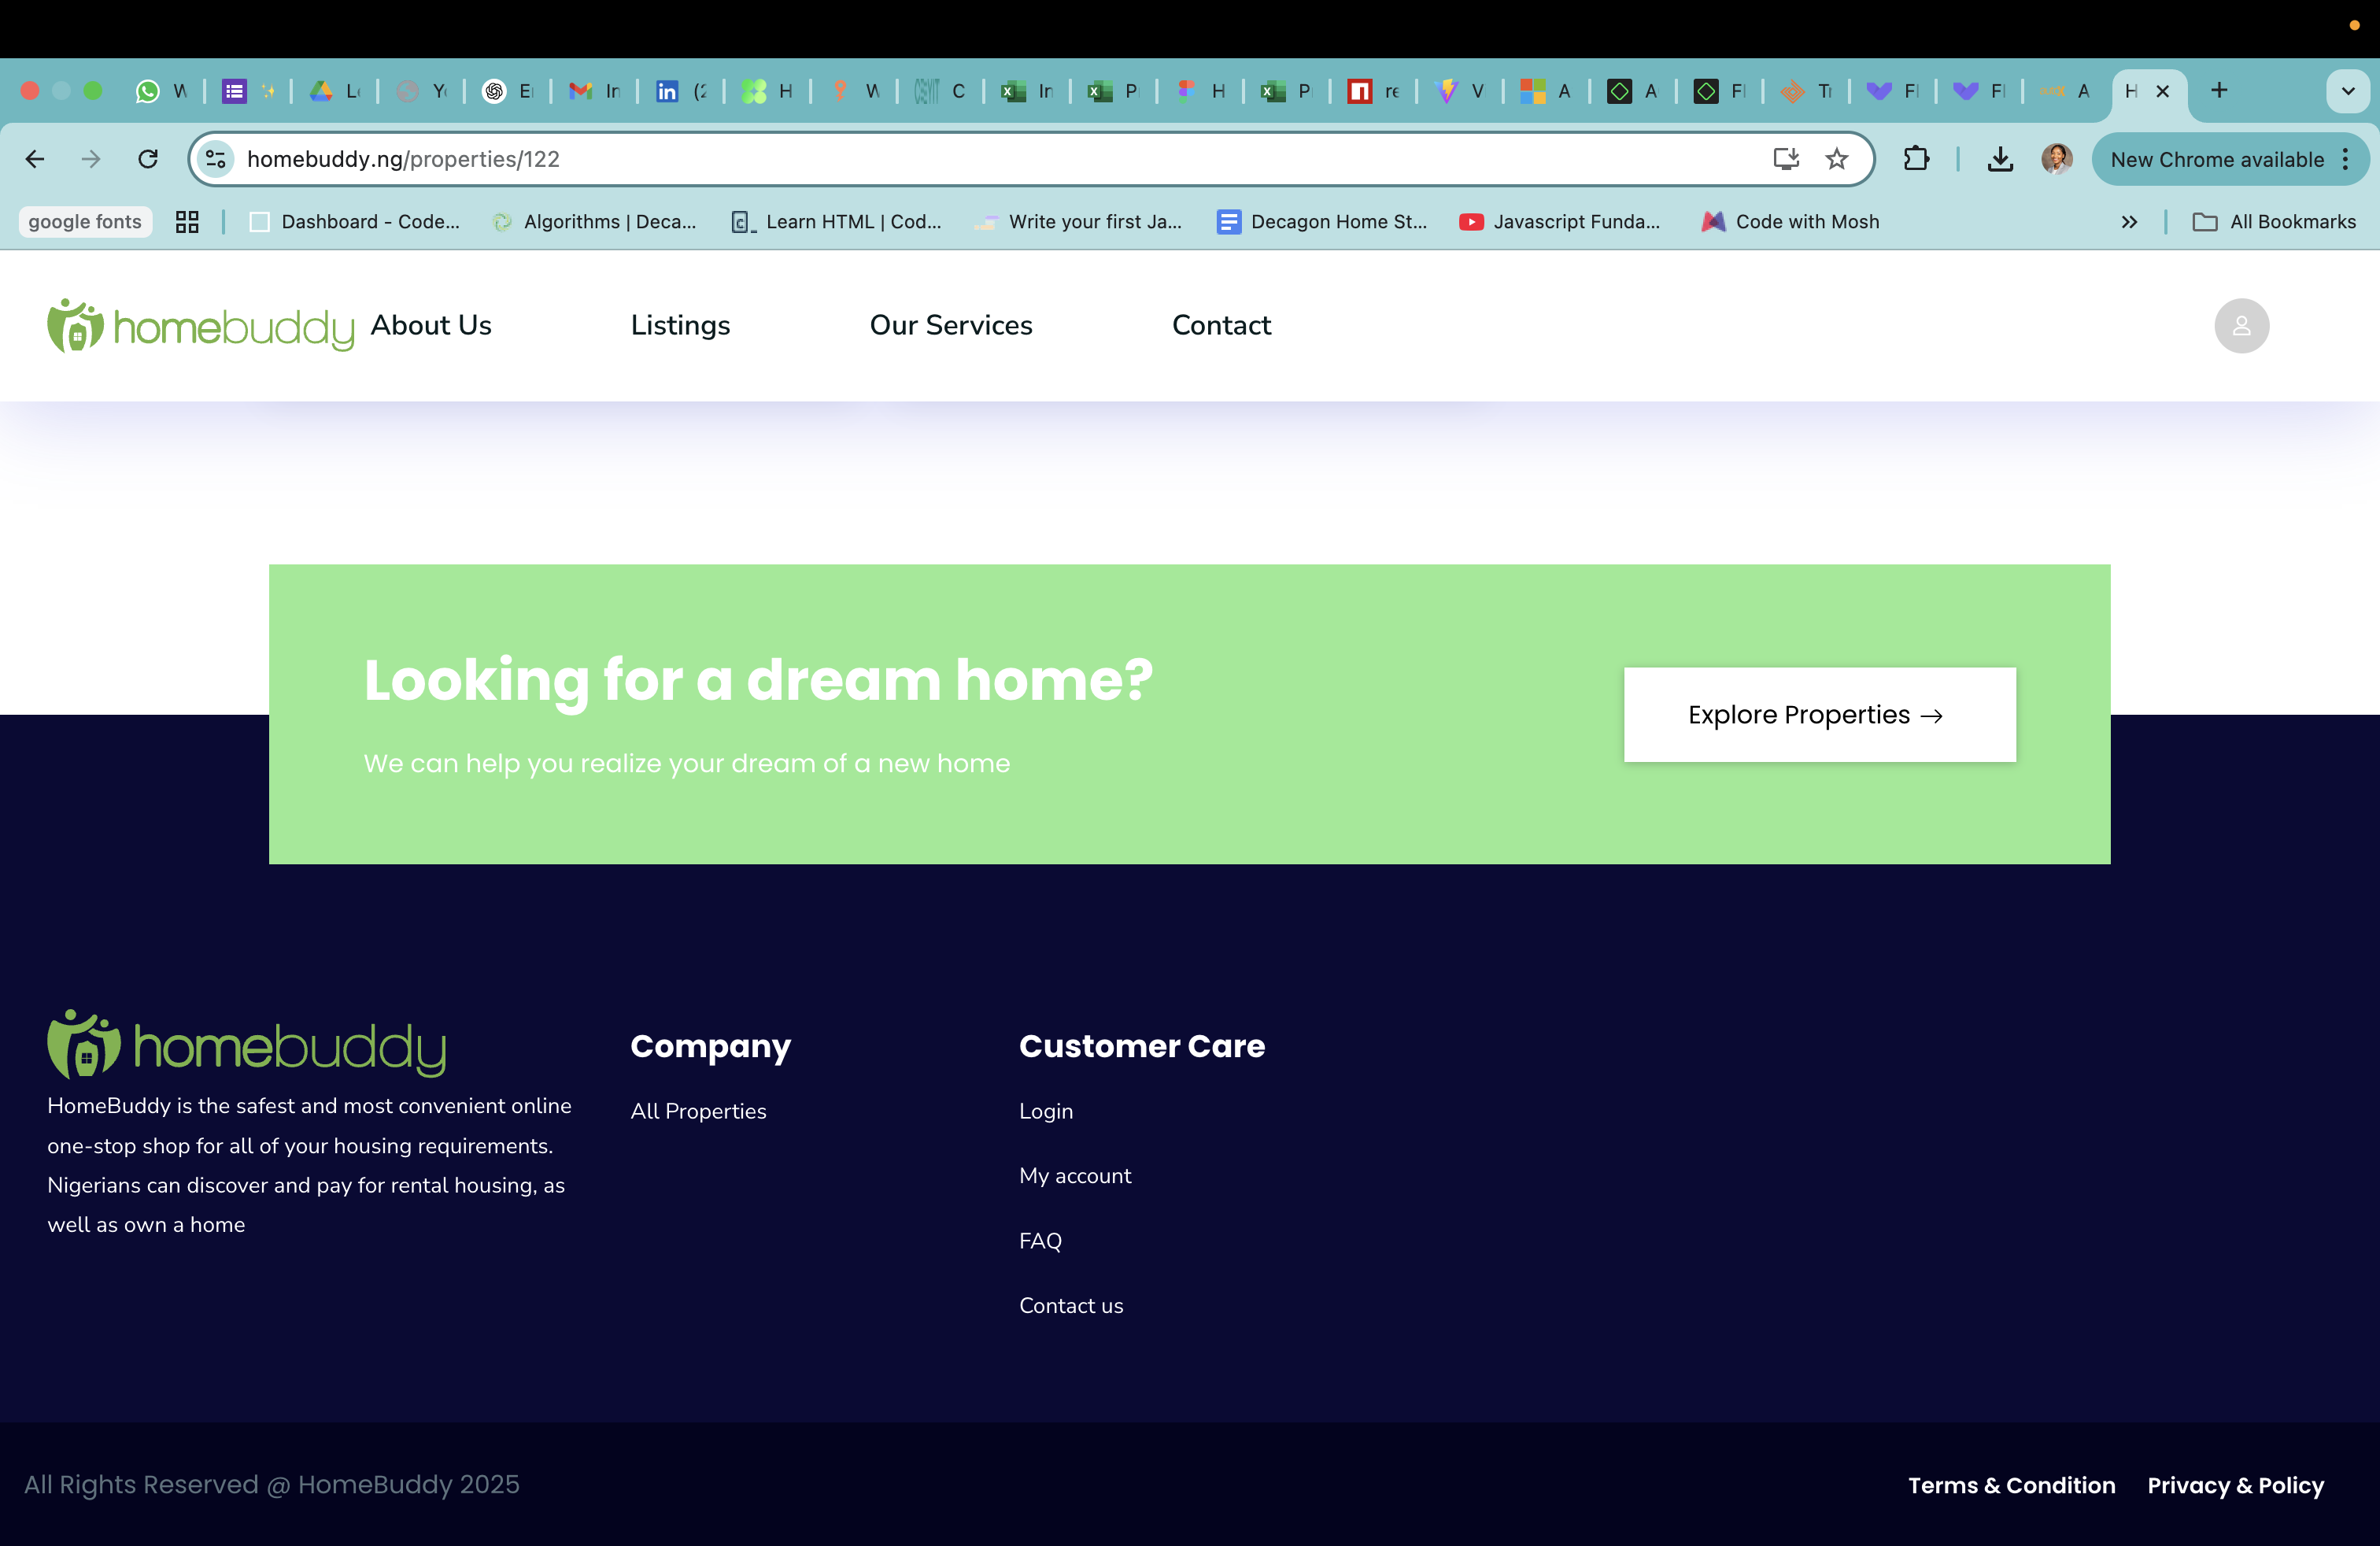Open site information icon in address bar

[215, 159]
